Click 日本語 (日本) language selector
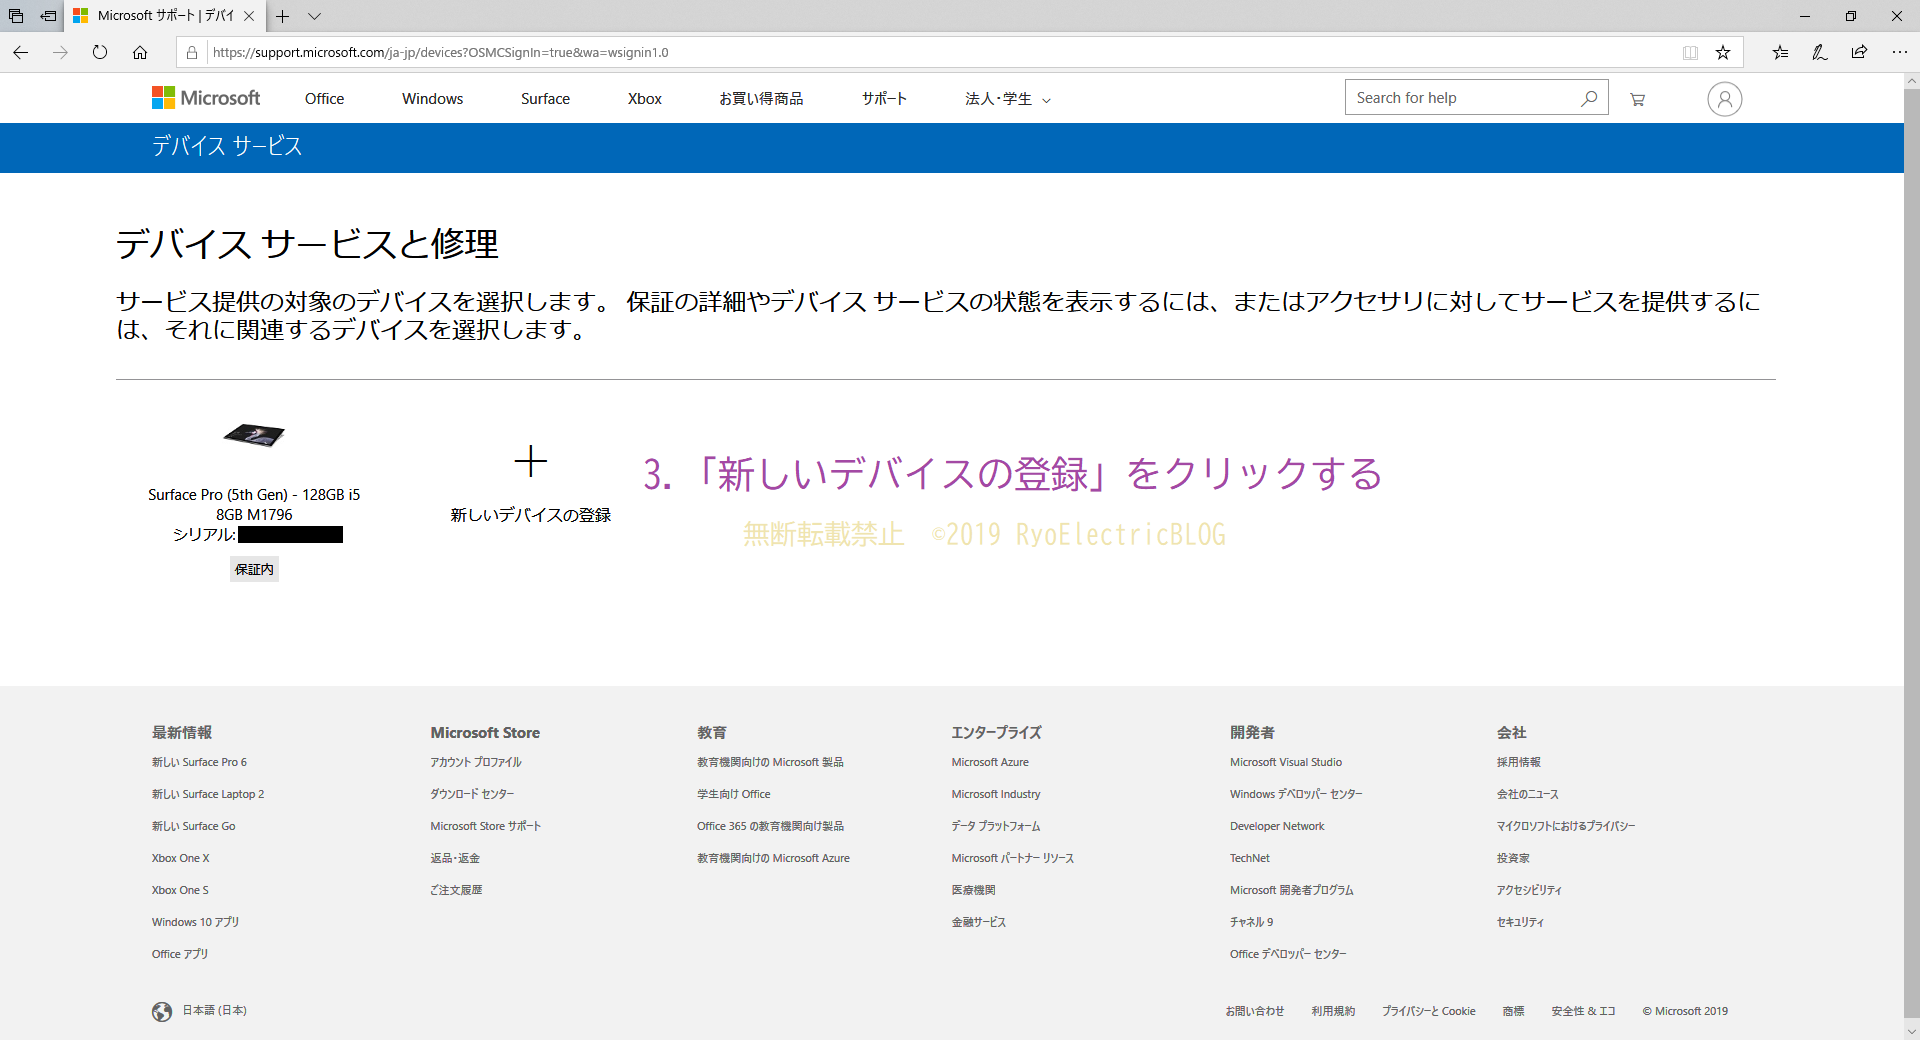Screen dimensions: 1920x1040 click(214, 1011)
